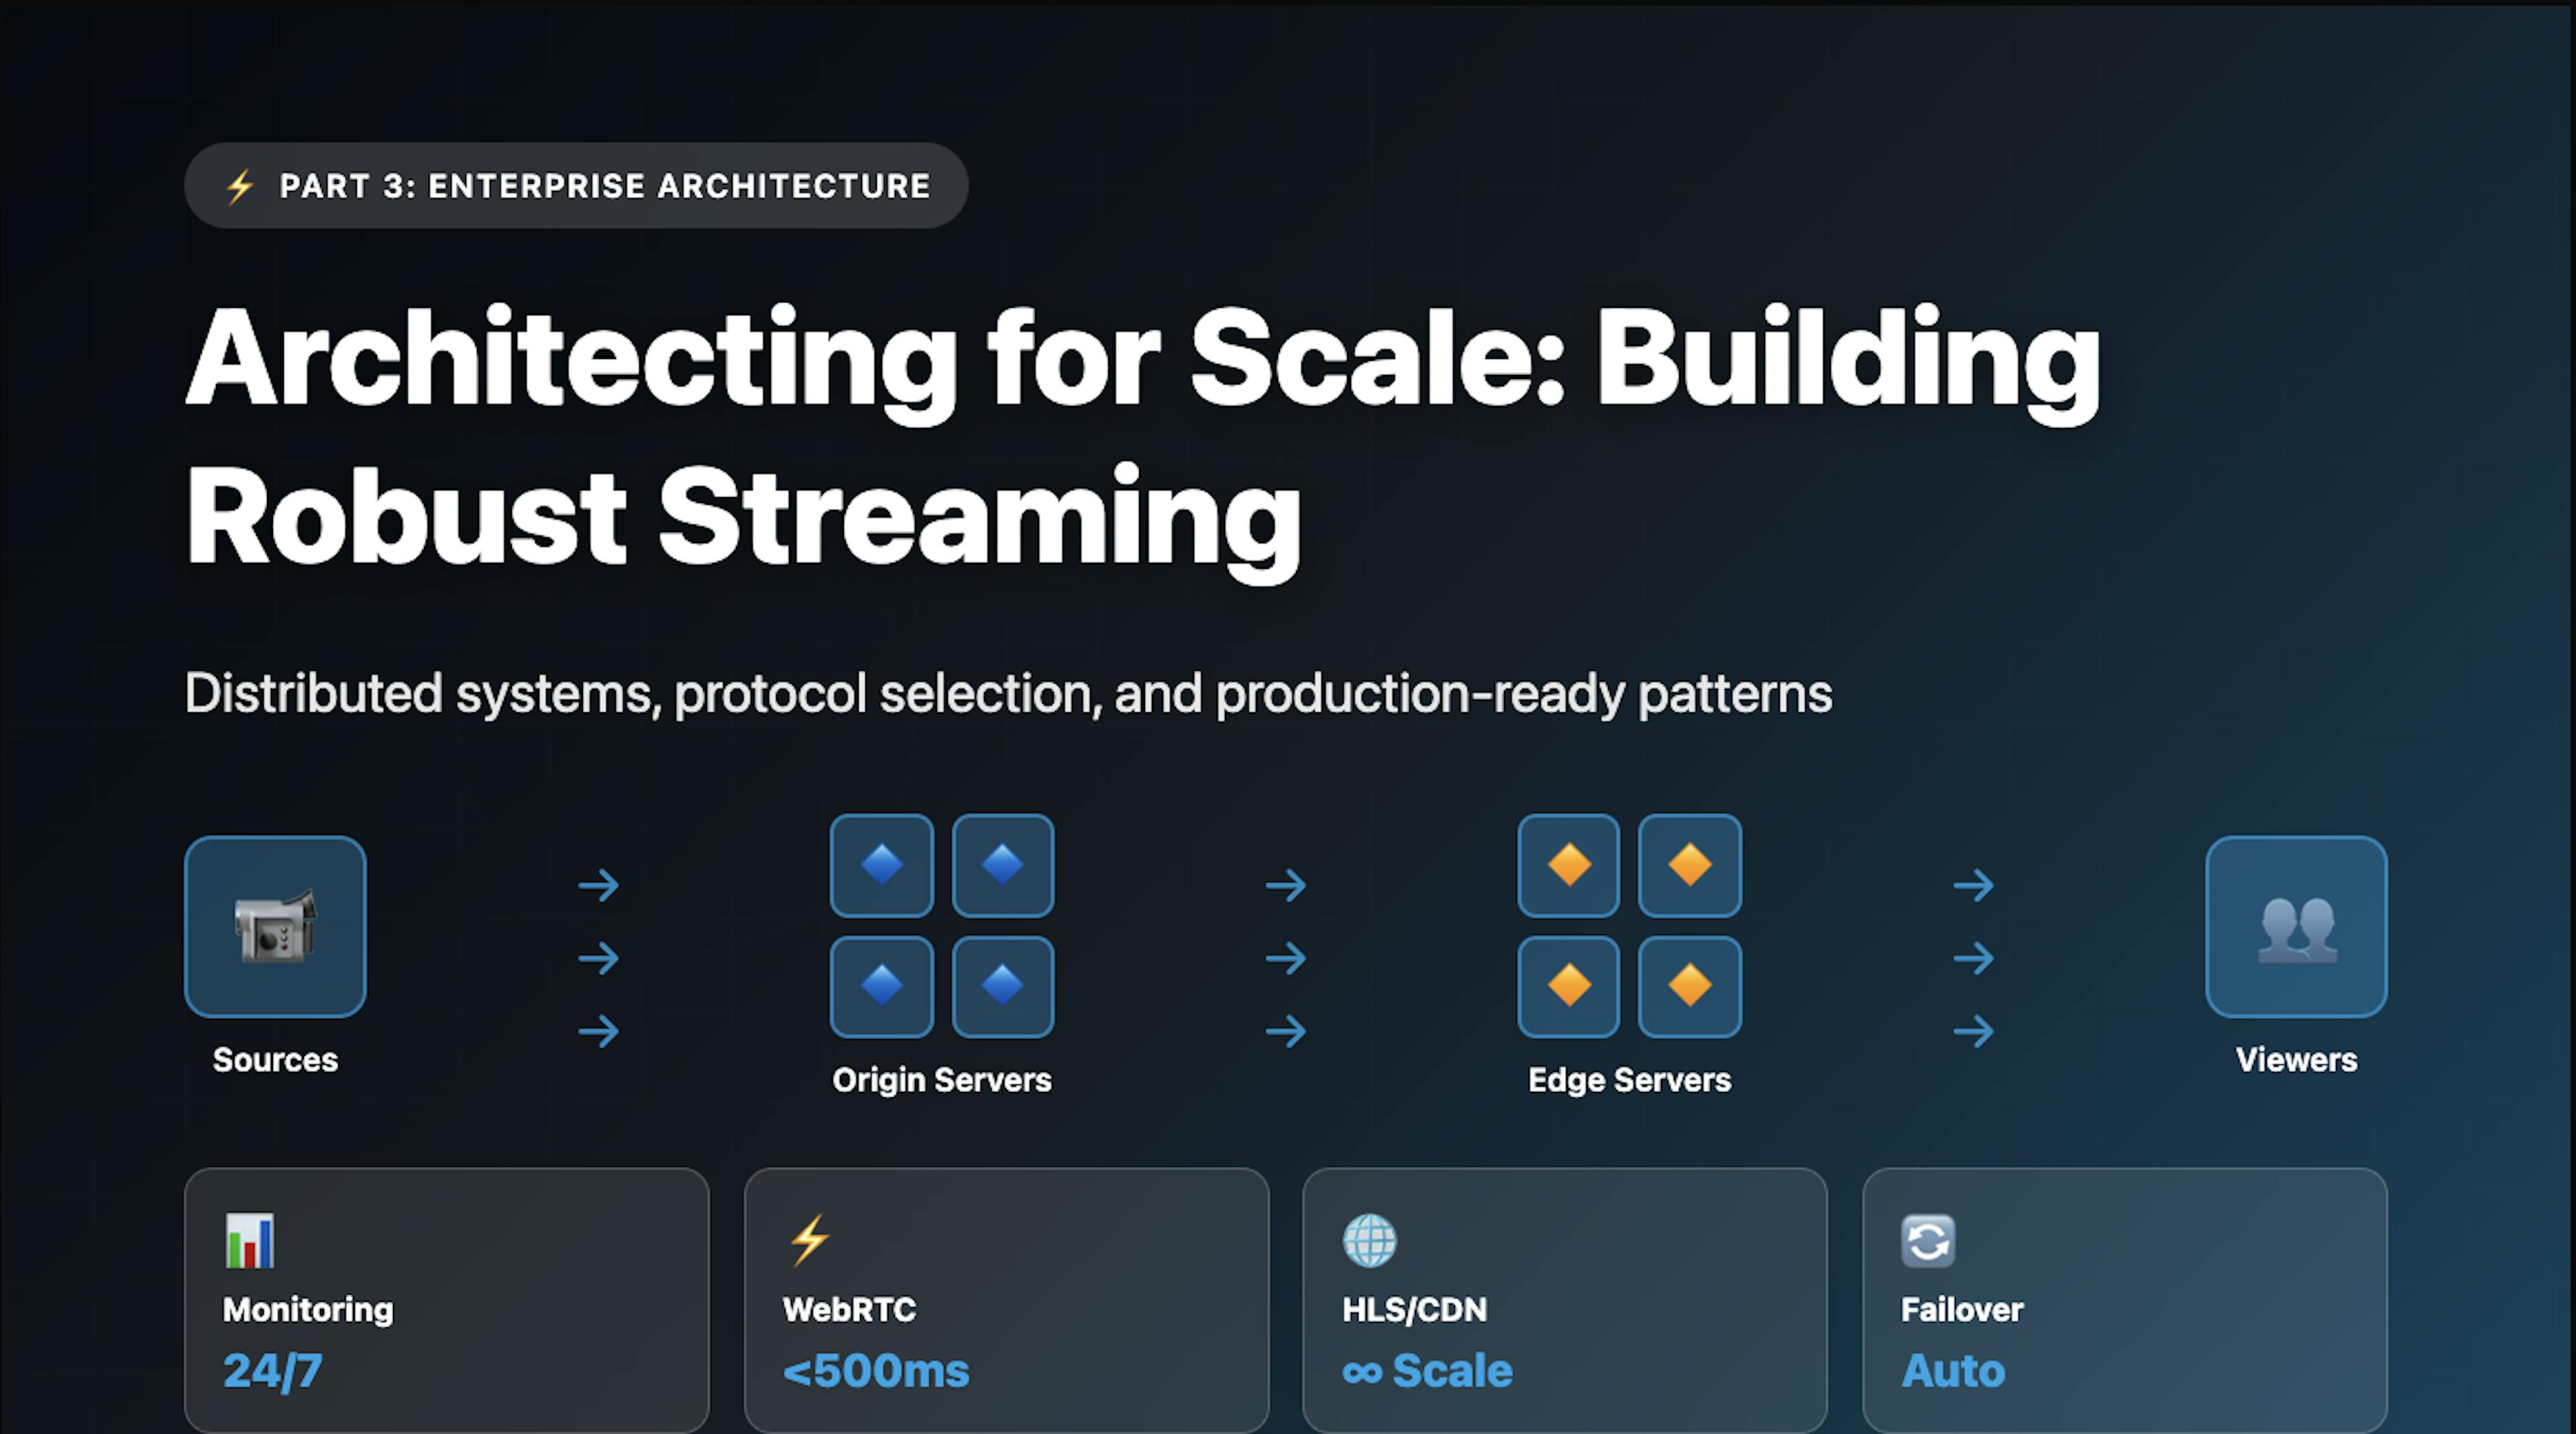Toggle the infinity Scale indicator
Screen dimensions: 2576x1434
click(x=1426, y=1371)
